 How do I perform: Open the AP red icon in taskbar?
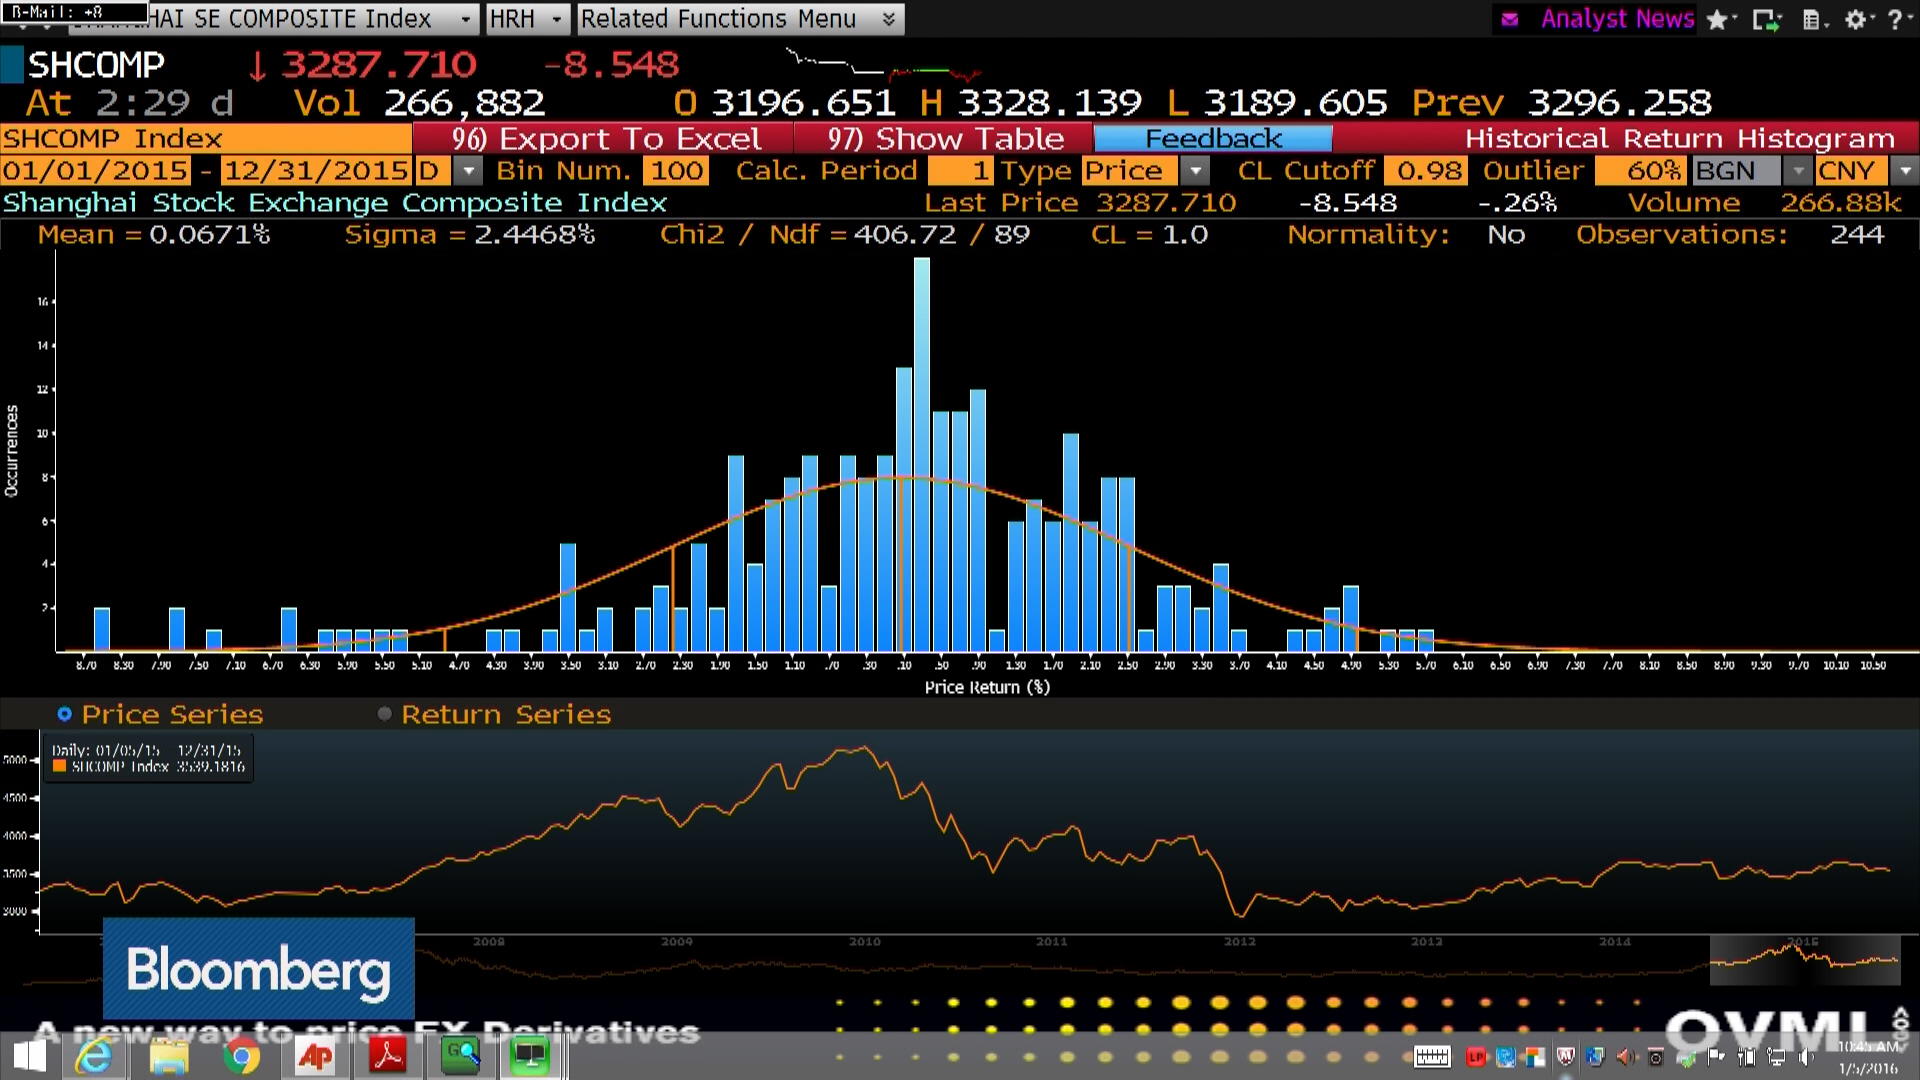(315, 1056)
